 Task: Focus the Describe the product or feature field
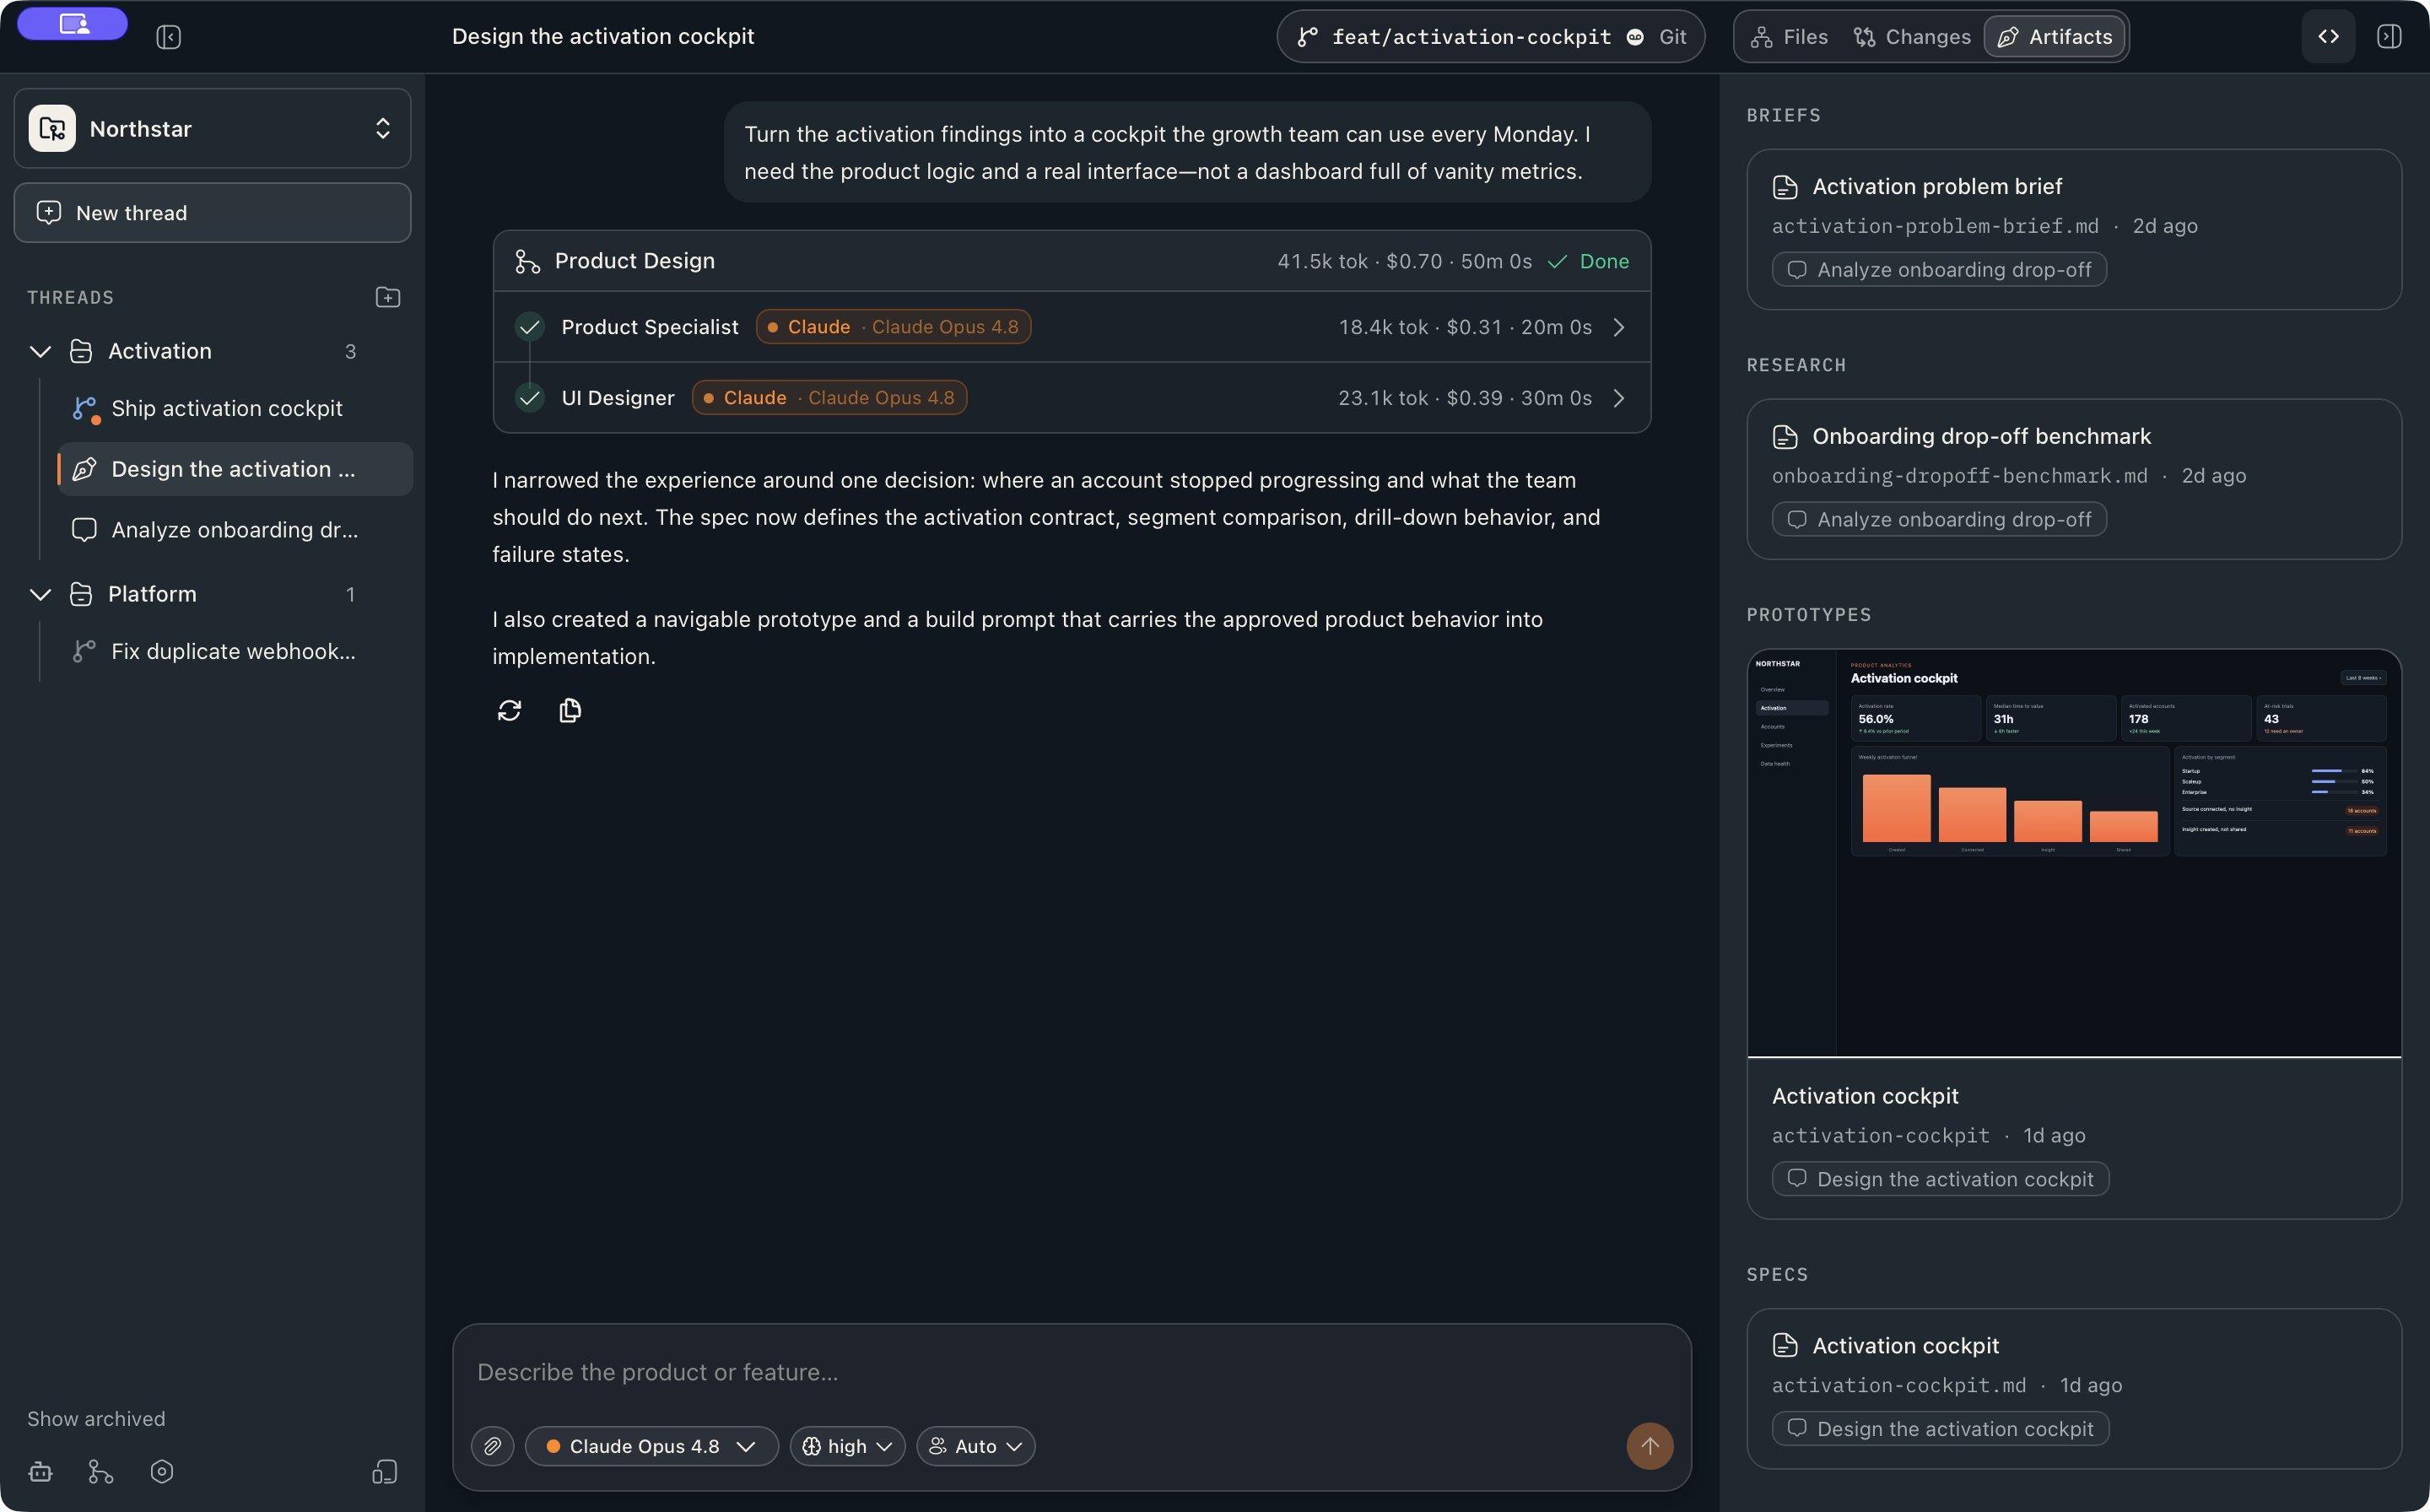[x=1071, y=1372]
